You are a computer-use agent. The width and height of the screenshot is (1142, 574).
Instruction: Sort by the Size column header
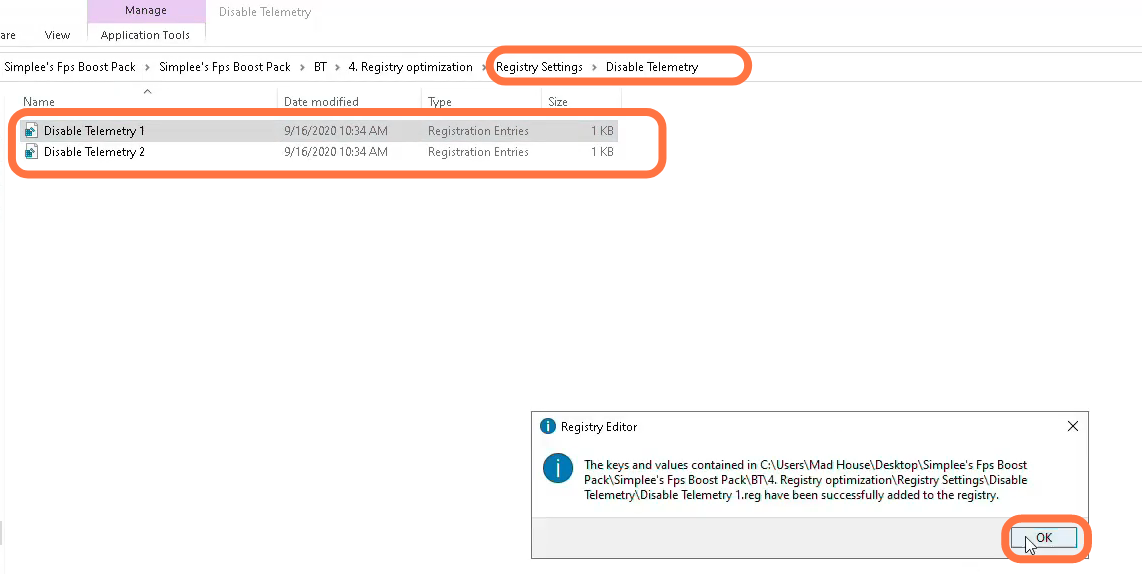coord(558,102)
